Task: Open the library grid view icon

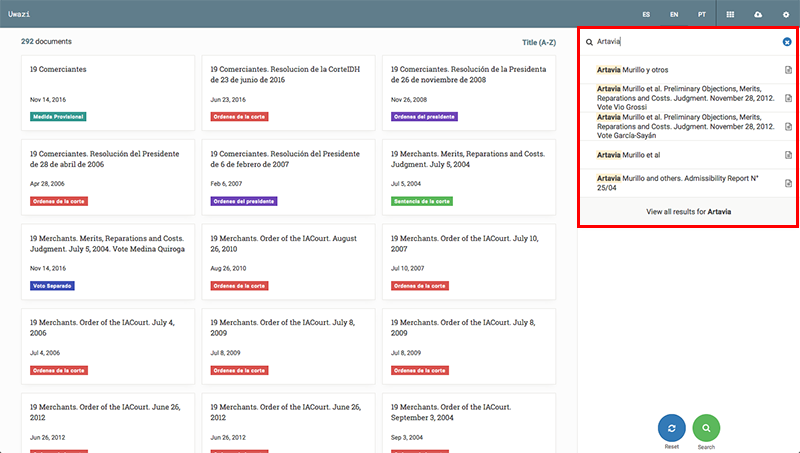Action: click(731, 15)
